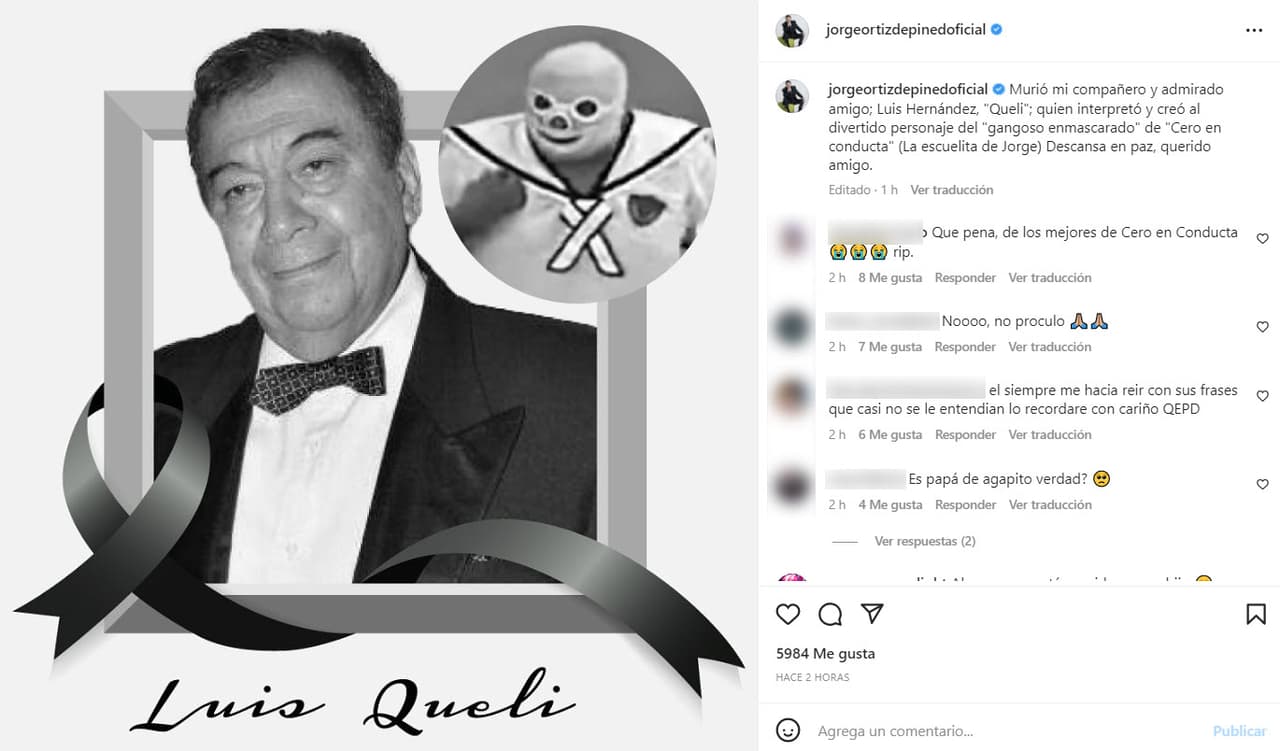Open the three-dot options menu
Viewport: 1280px width, 751px height.
point(1254,31)
